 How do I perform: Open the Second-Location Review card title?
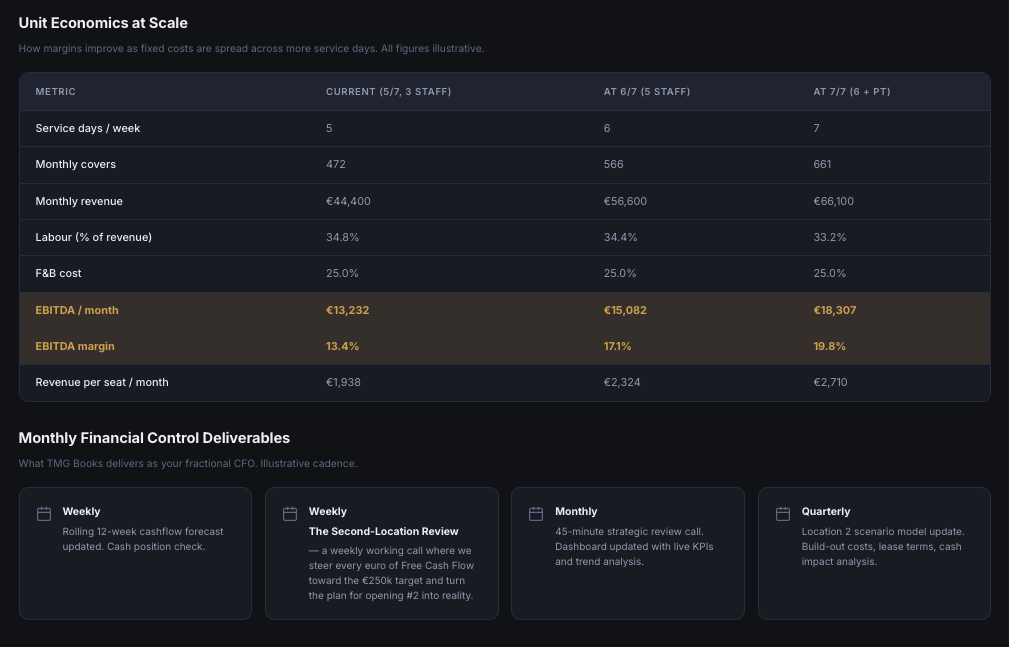(x=384, y=531)
